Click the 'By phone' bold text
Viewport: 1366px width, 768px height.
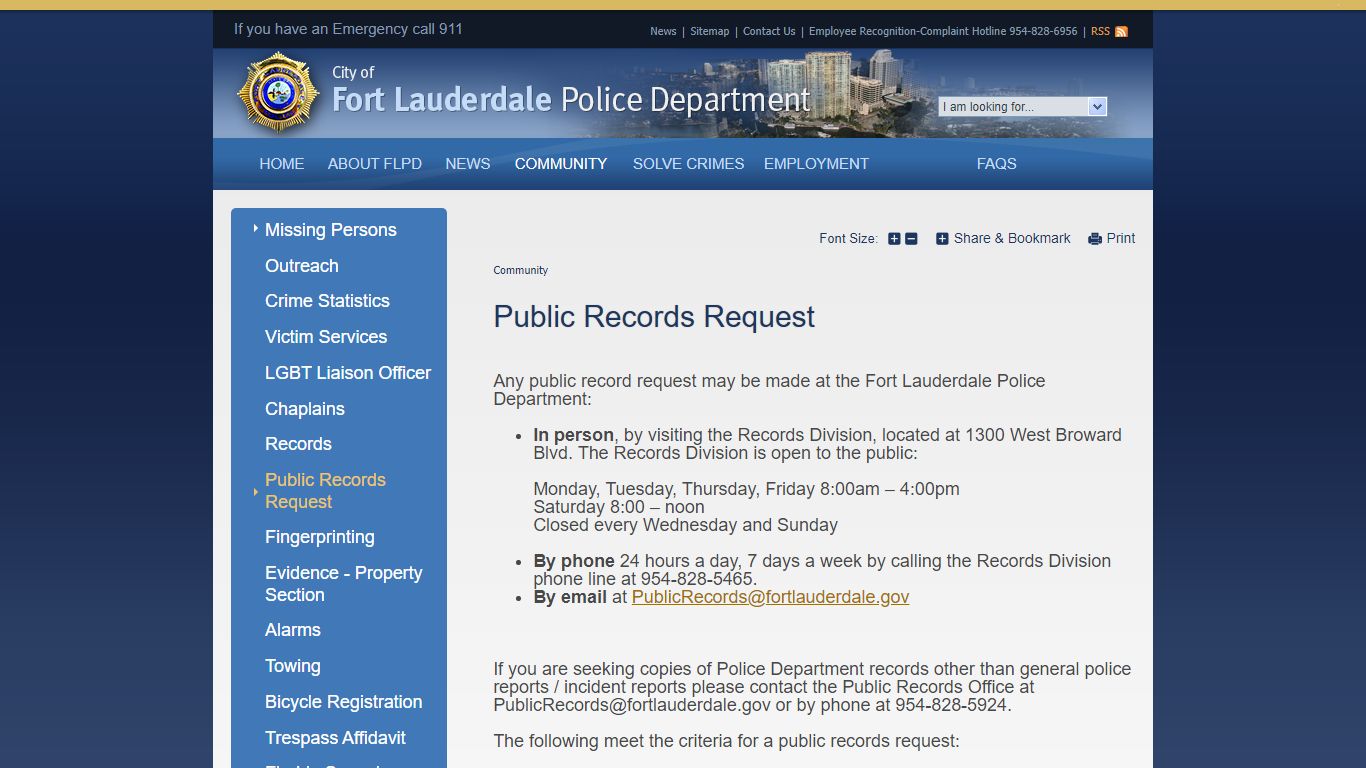pyautogui.click(x=574, y=561)
